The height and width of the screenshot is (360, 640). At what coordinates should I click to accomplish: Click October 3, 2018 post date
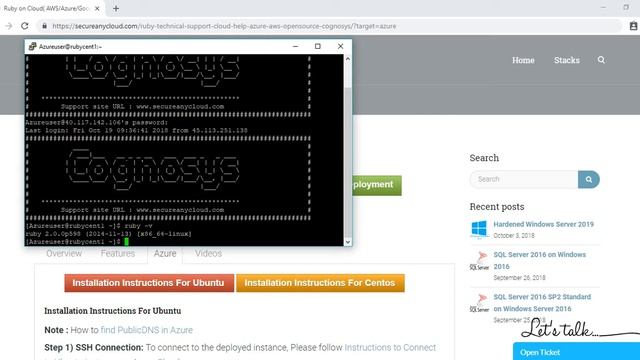coord(514,236)
